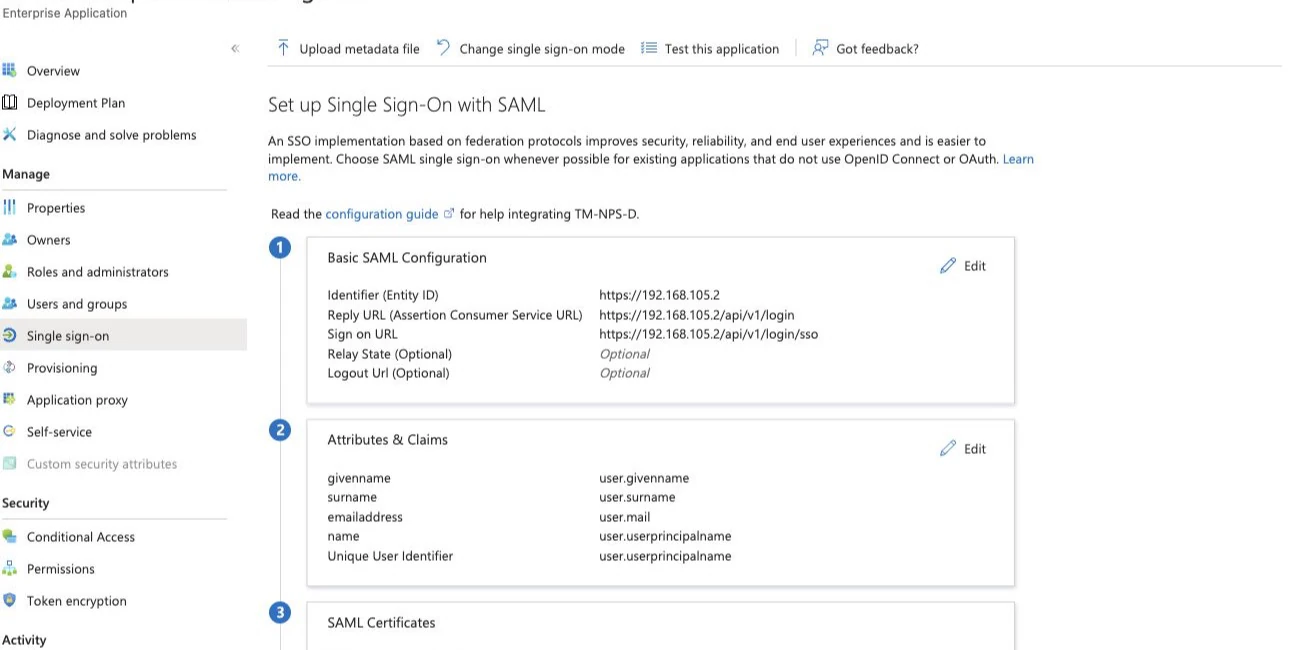Screen dimensions: 1302x650
Task: Click the Relay State Optional value
Action: (x=625, y=354)
